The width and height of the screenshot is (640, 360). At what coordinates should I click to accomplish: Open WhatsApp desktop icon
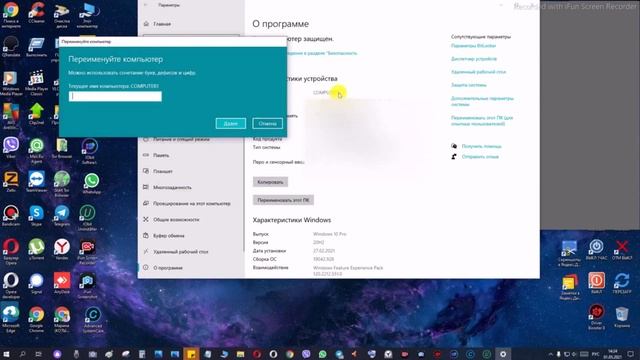pyautogui.click(x=91, y=183)
